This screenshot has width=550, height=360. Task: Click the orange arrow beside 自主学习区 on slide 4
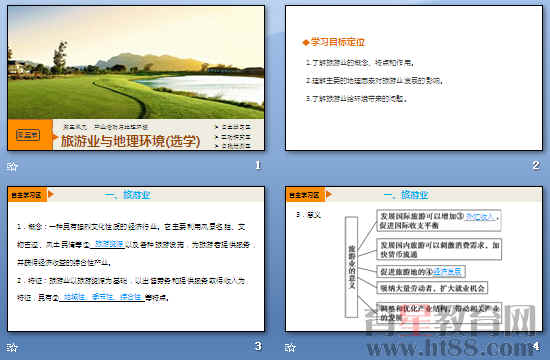(x=329, y=194)
